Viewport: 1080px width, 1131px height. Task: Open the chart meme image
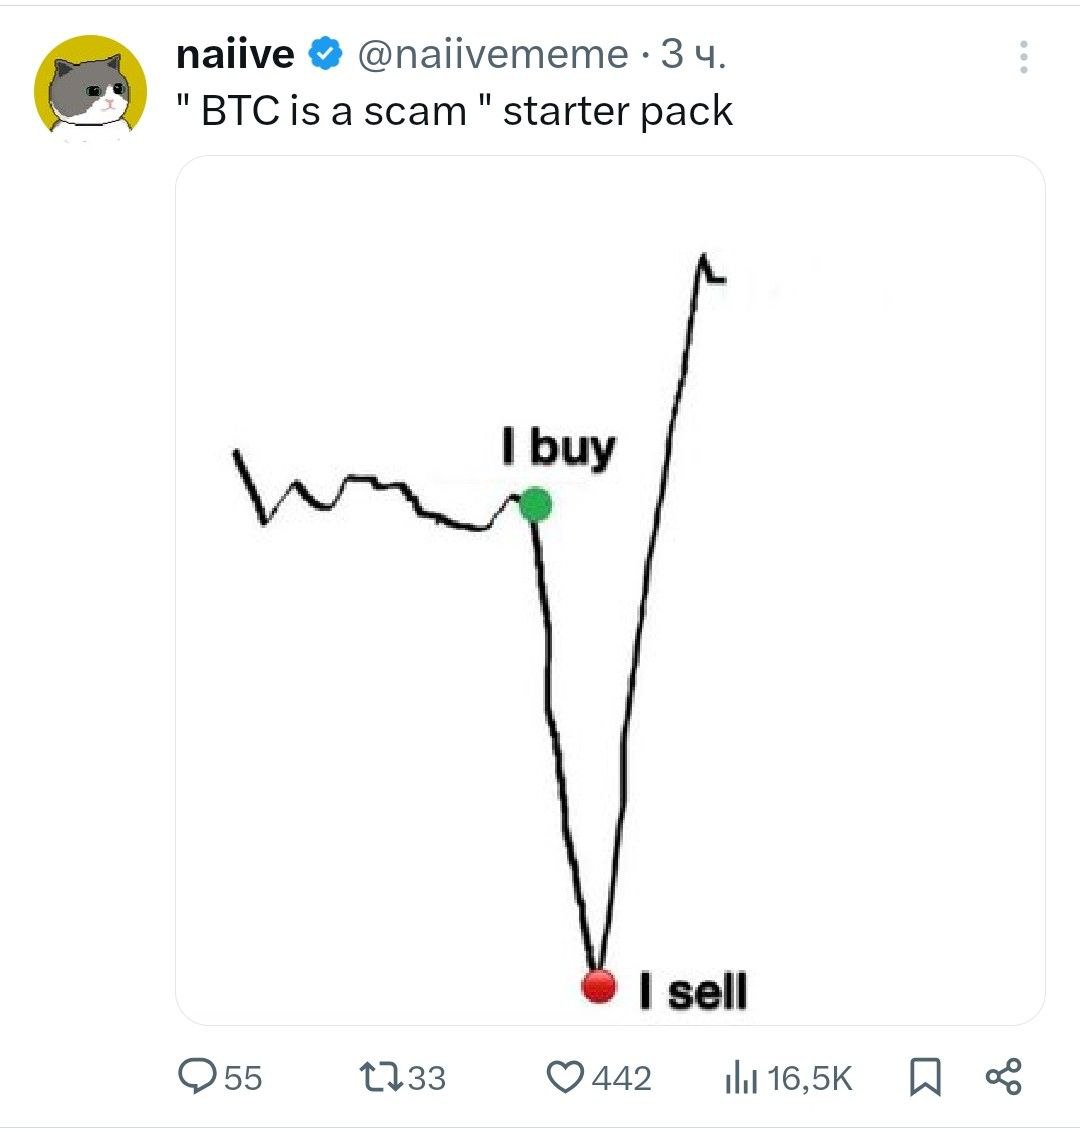(x=610, y=590)
